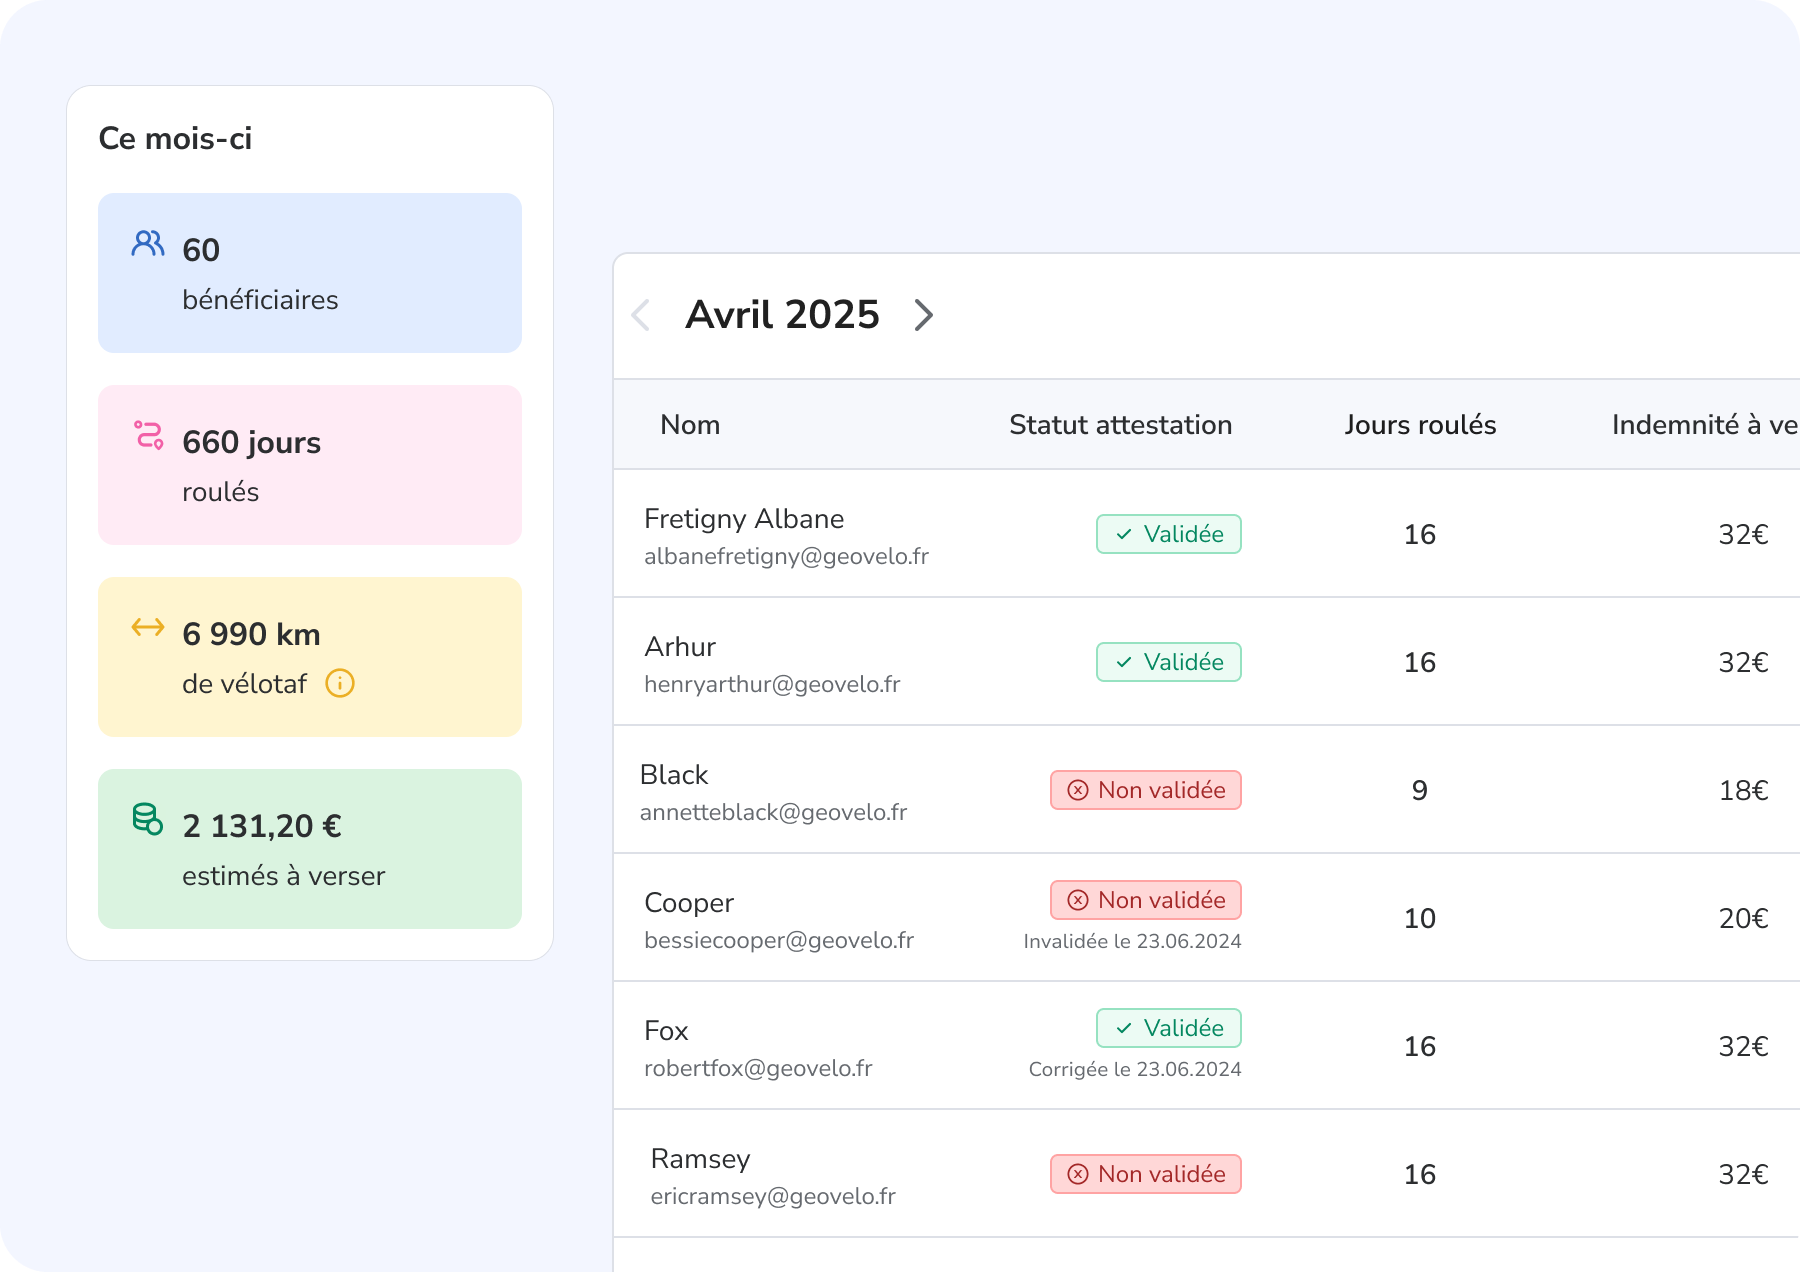Click the vélotaf info icon

point(340,683)
